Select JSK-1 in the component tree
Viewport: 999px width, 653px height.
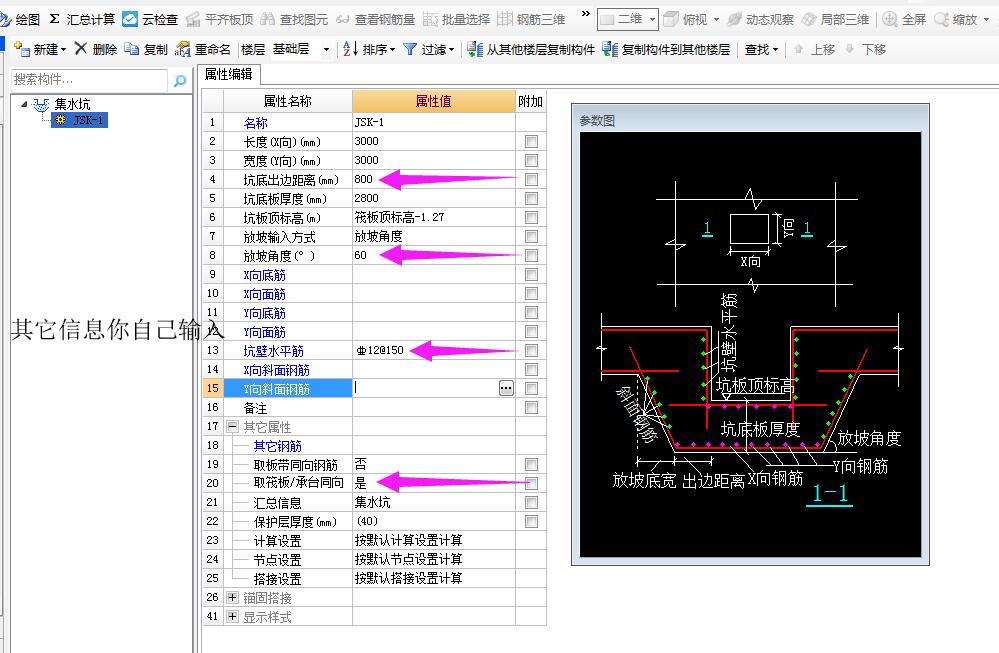coord(80,120)
